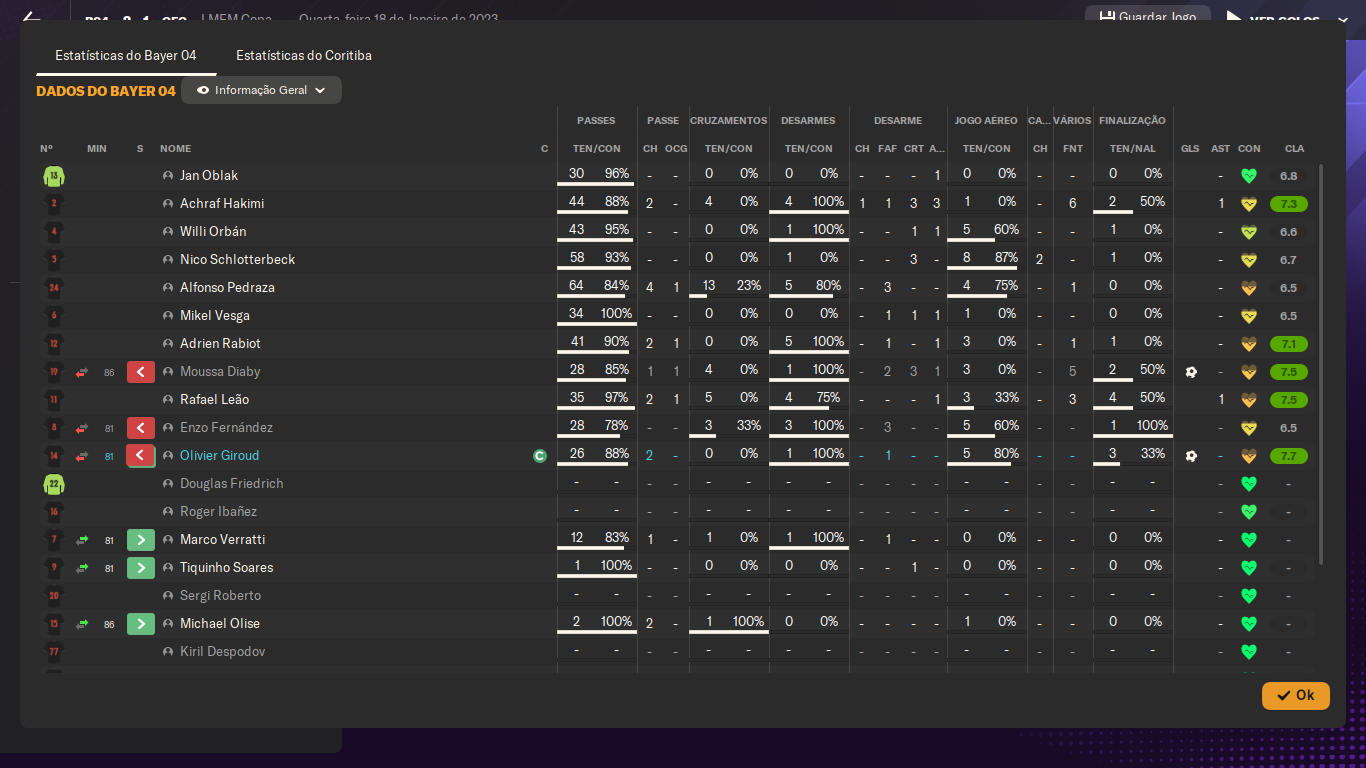Click the PASSES group header
This screenshot has width=1366, height=768.
click(596, 120)
